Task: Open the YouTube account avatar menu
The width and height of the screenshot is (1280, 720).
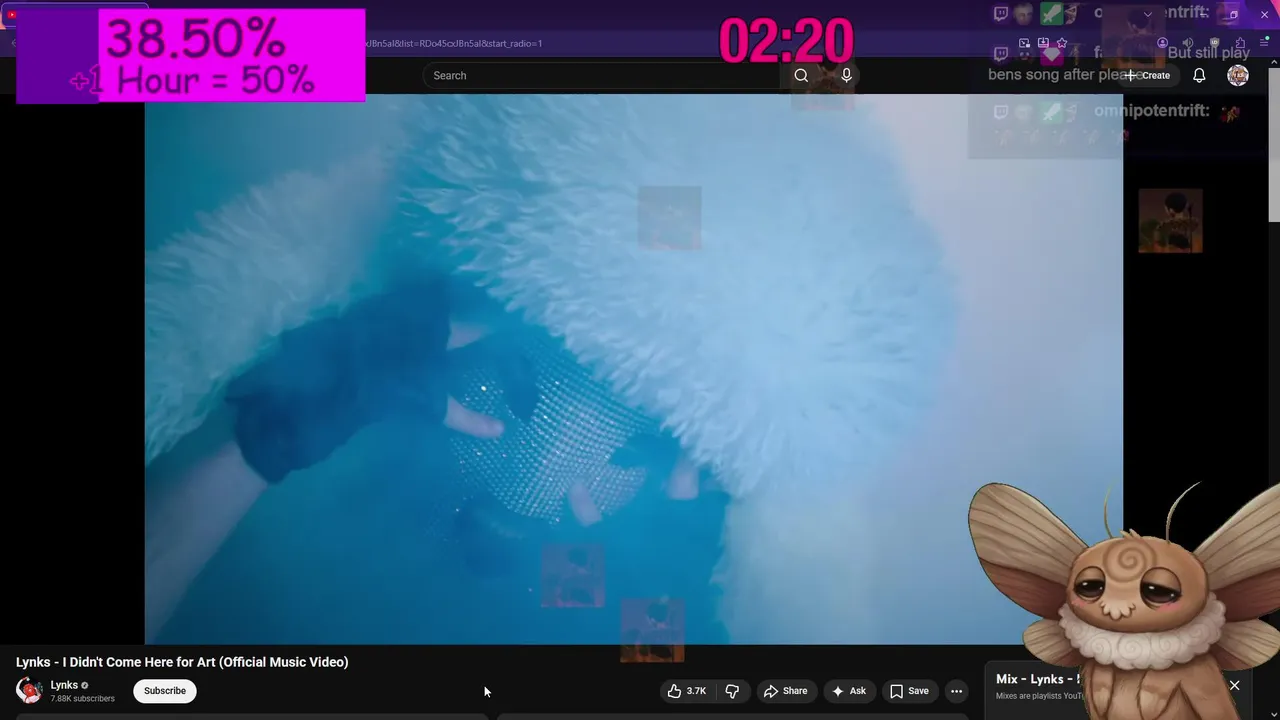Action: (1238, 75)
